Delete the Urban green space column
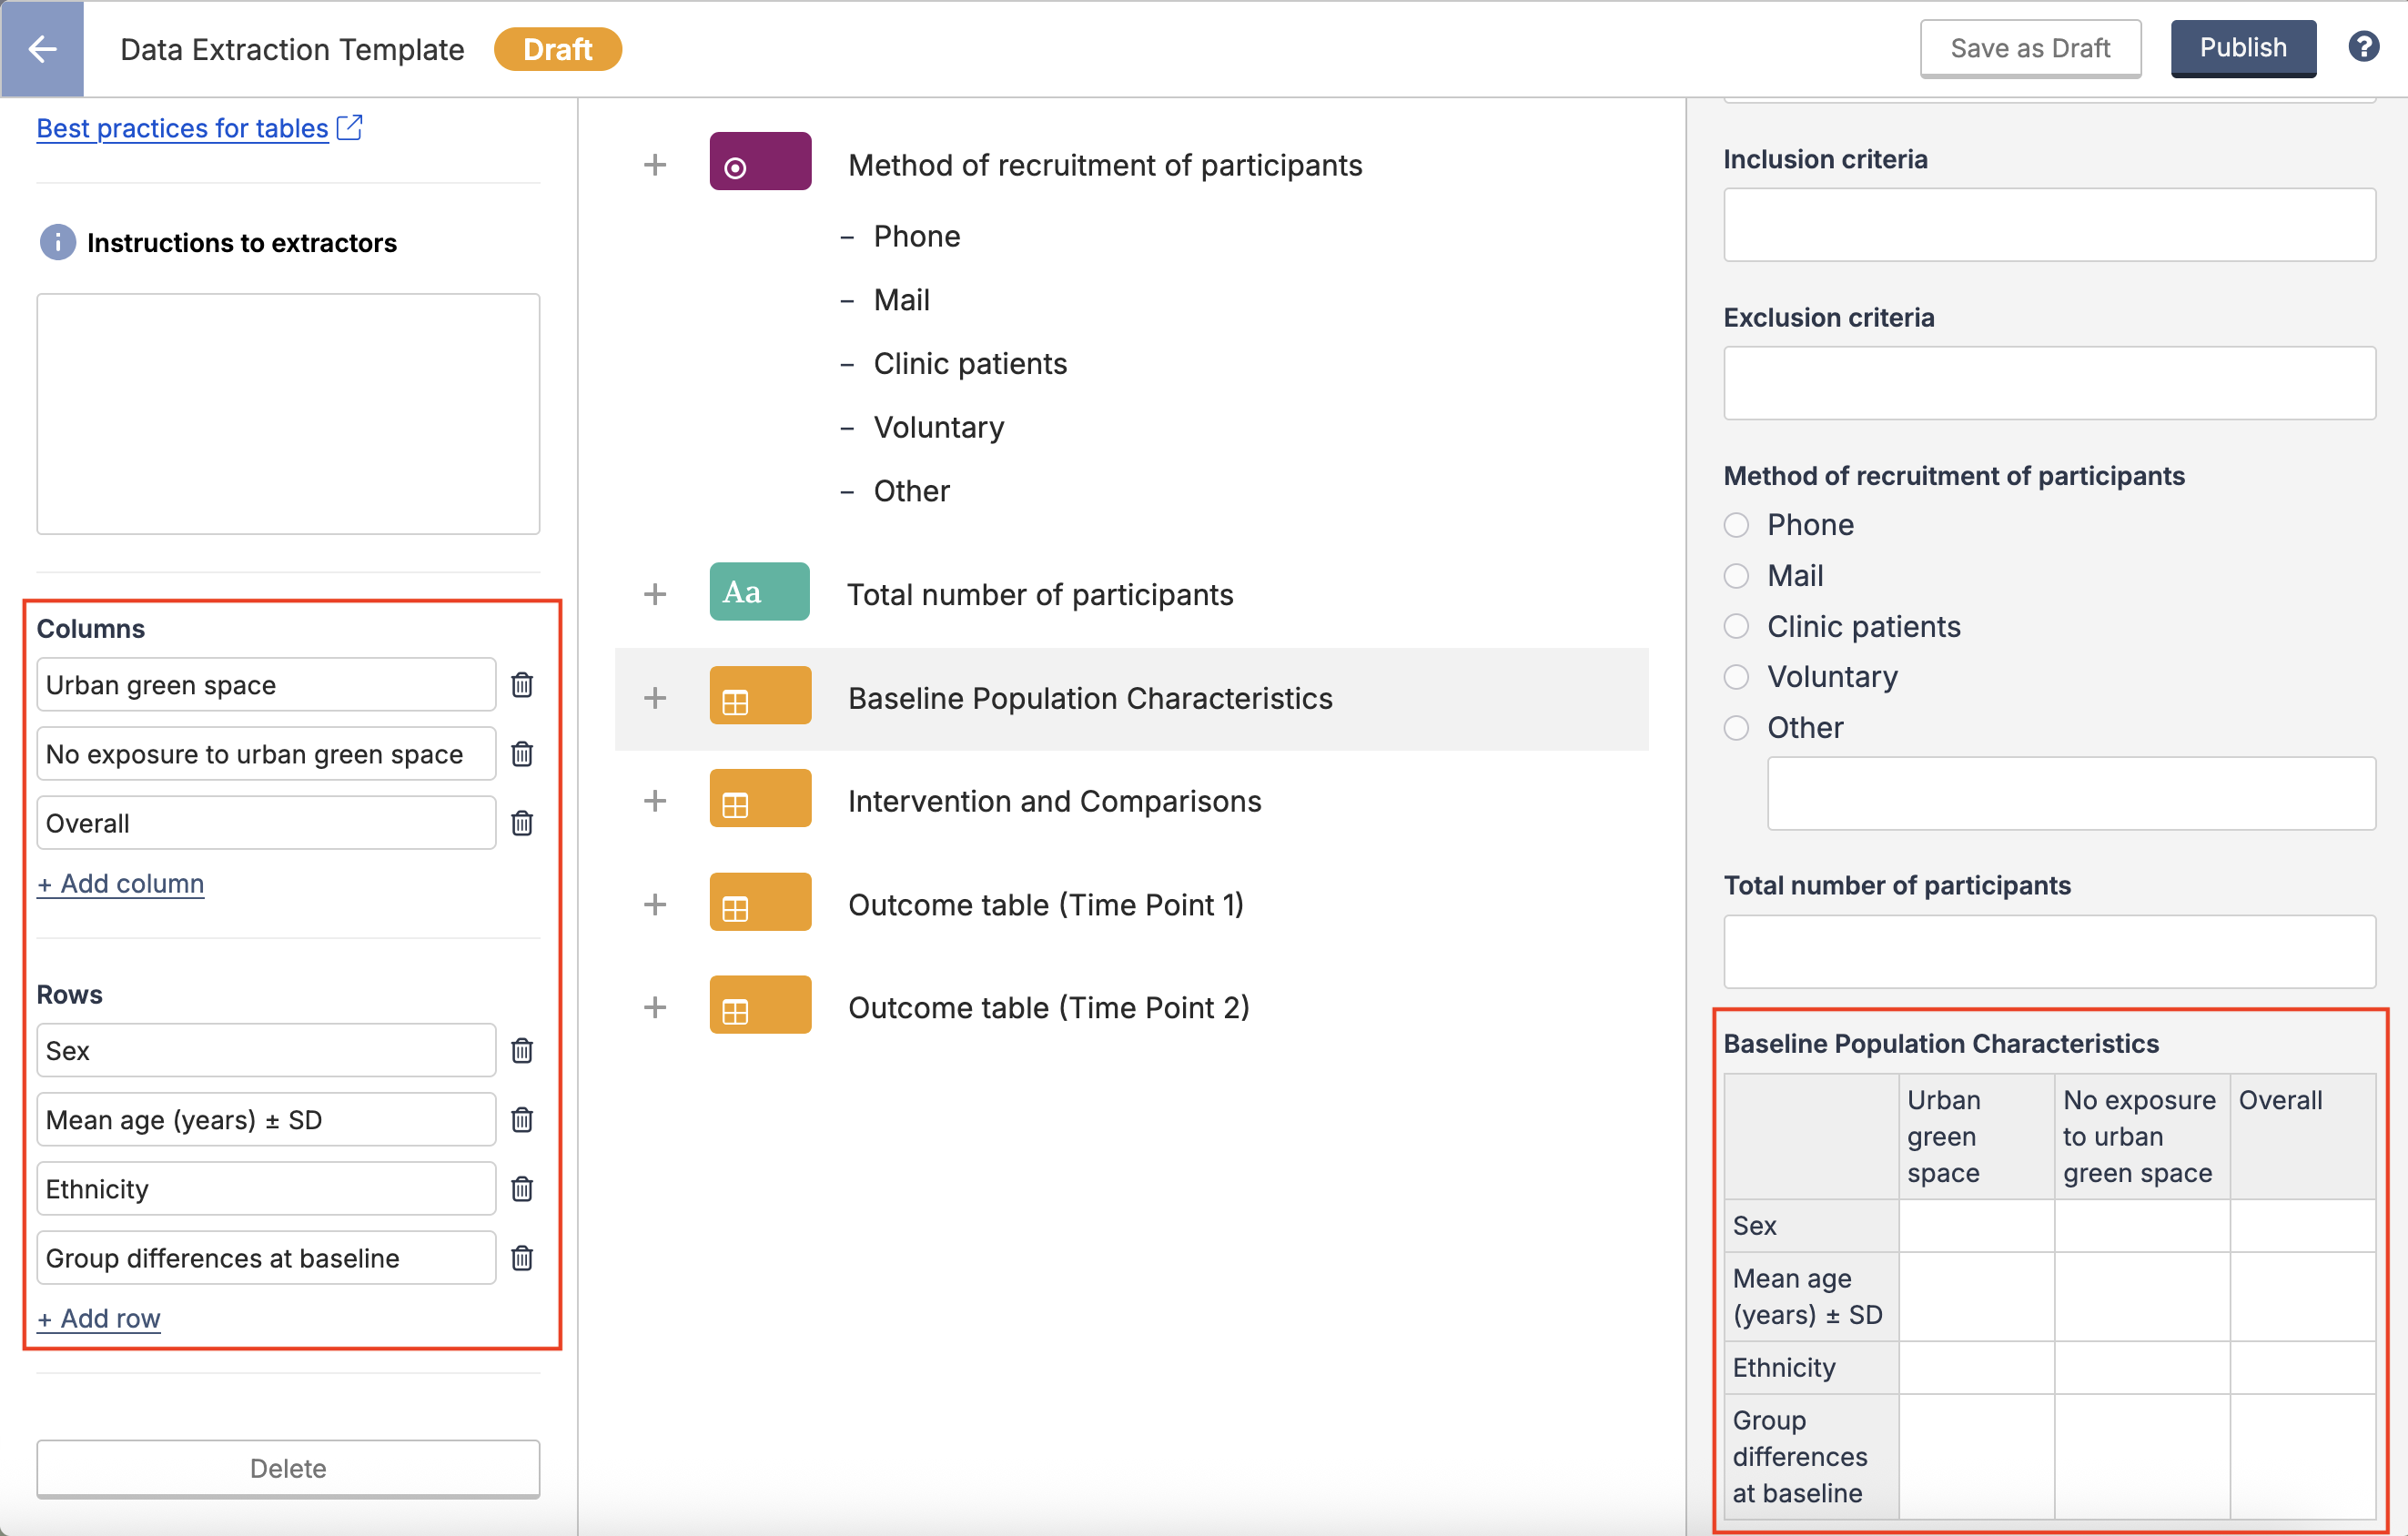The height and width of the screenshot is (1536, 2408). coord(522,685)
